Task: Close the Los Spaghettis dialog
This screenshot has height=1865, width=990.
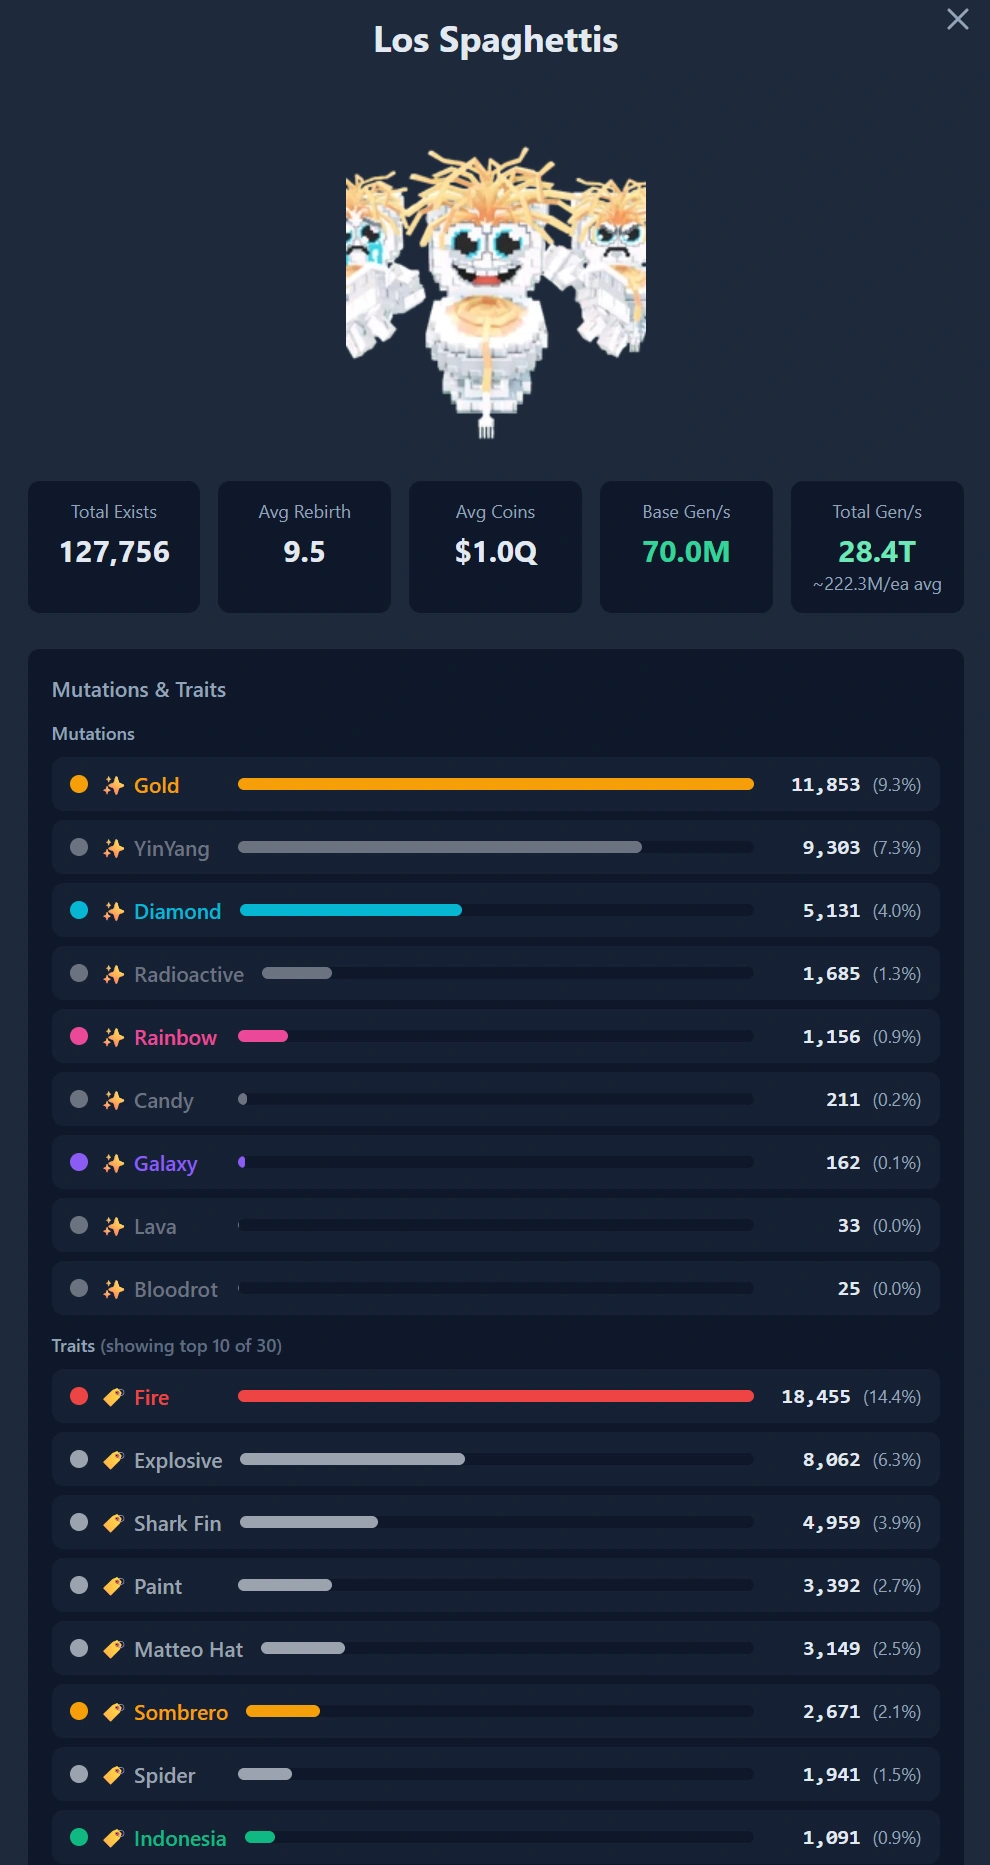Action: pos(957,20)
